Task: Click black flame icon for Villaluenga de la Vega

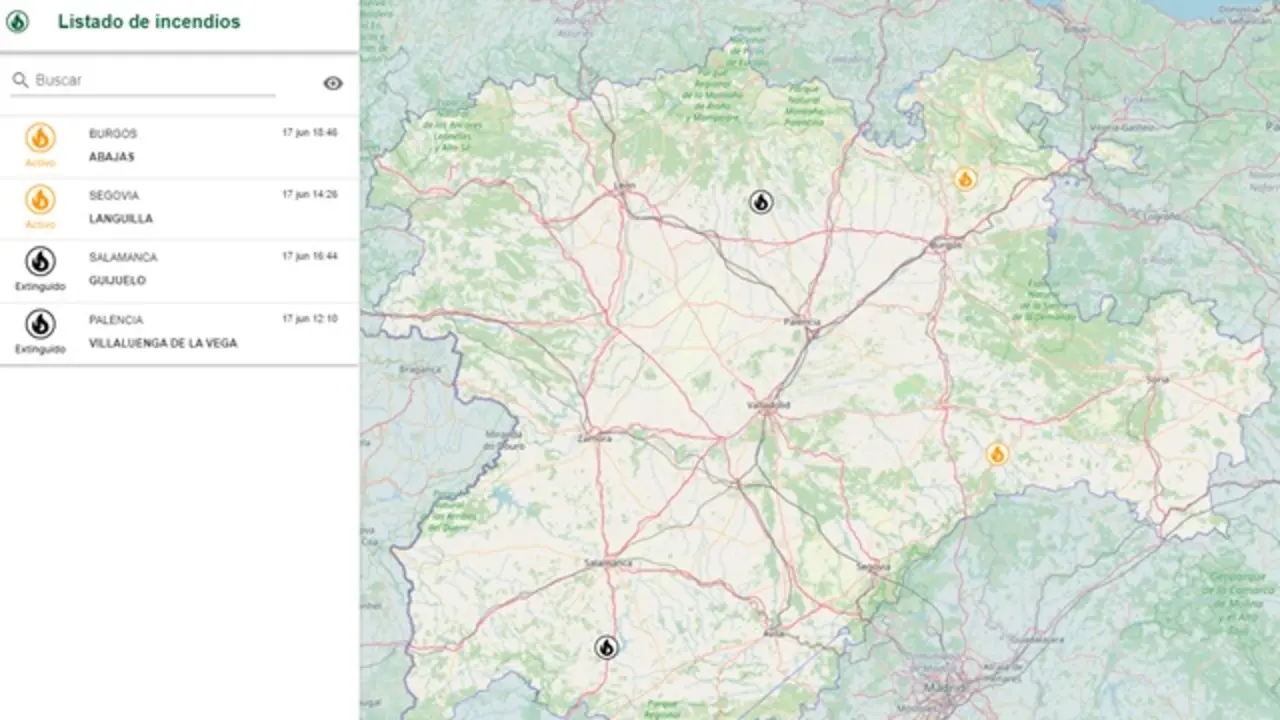Action: click(x=40, y=324)
